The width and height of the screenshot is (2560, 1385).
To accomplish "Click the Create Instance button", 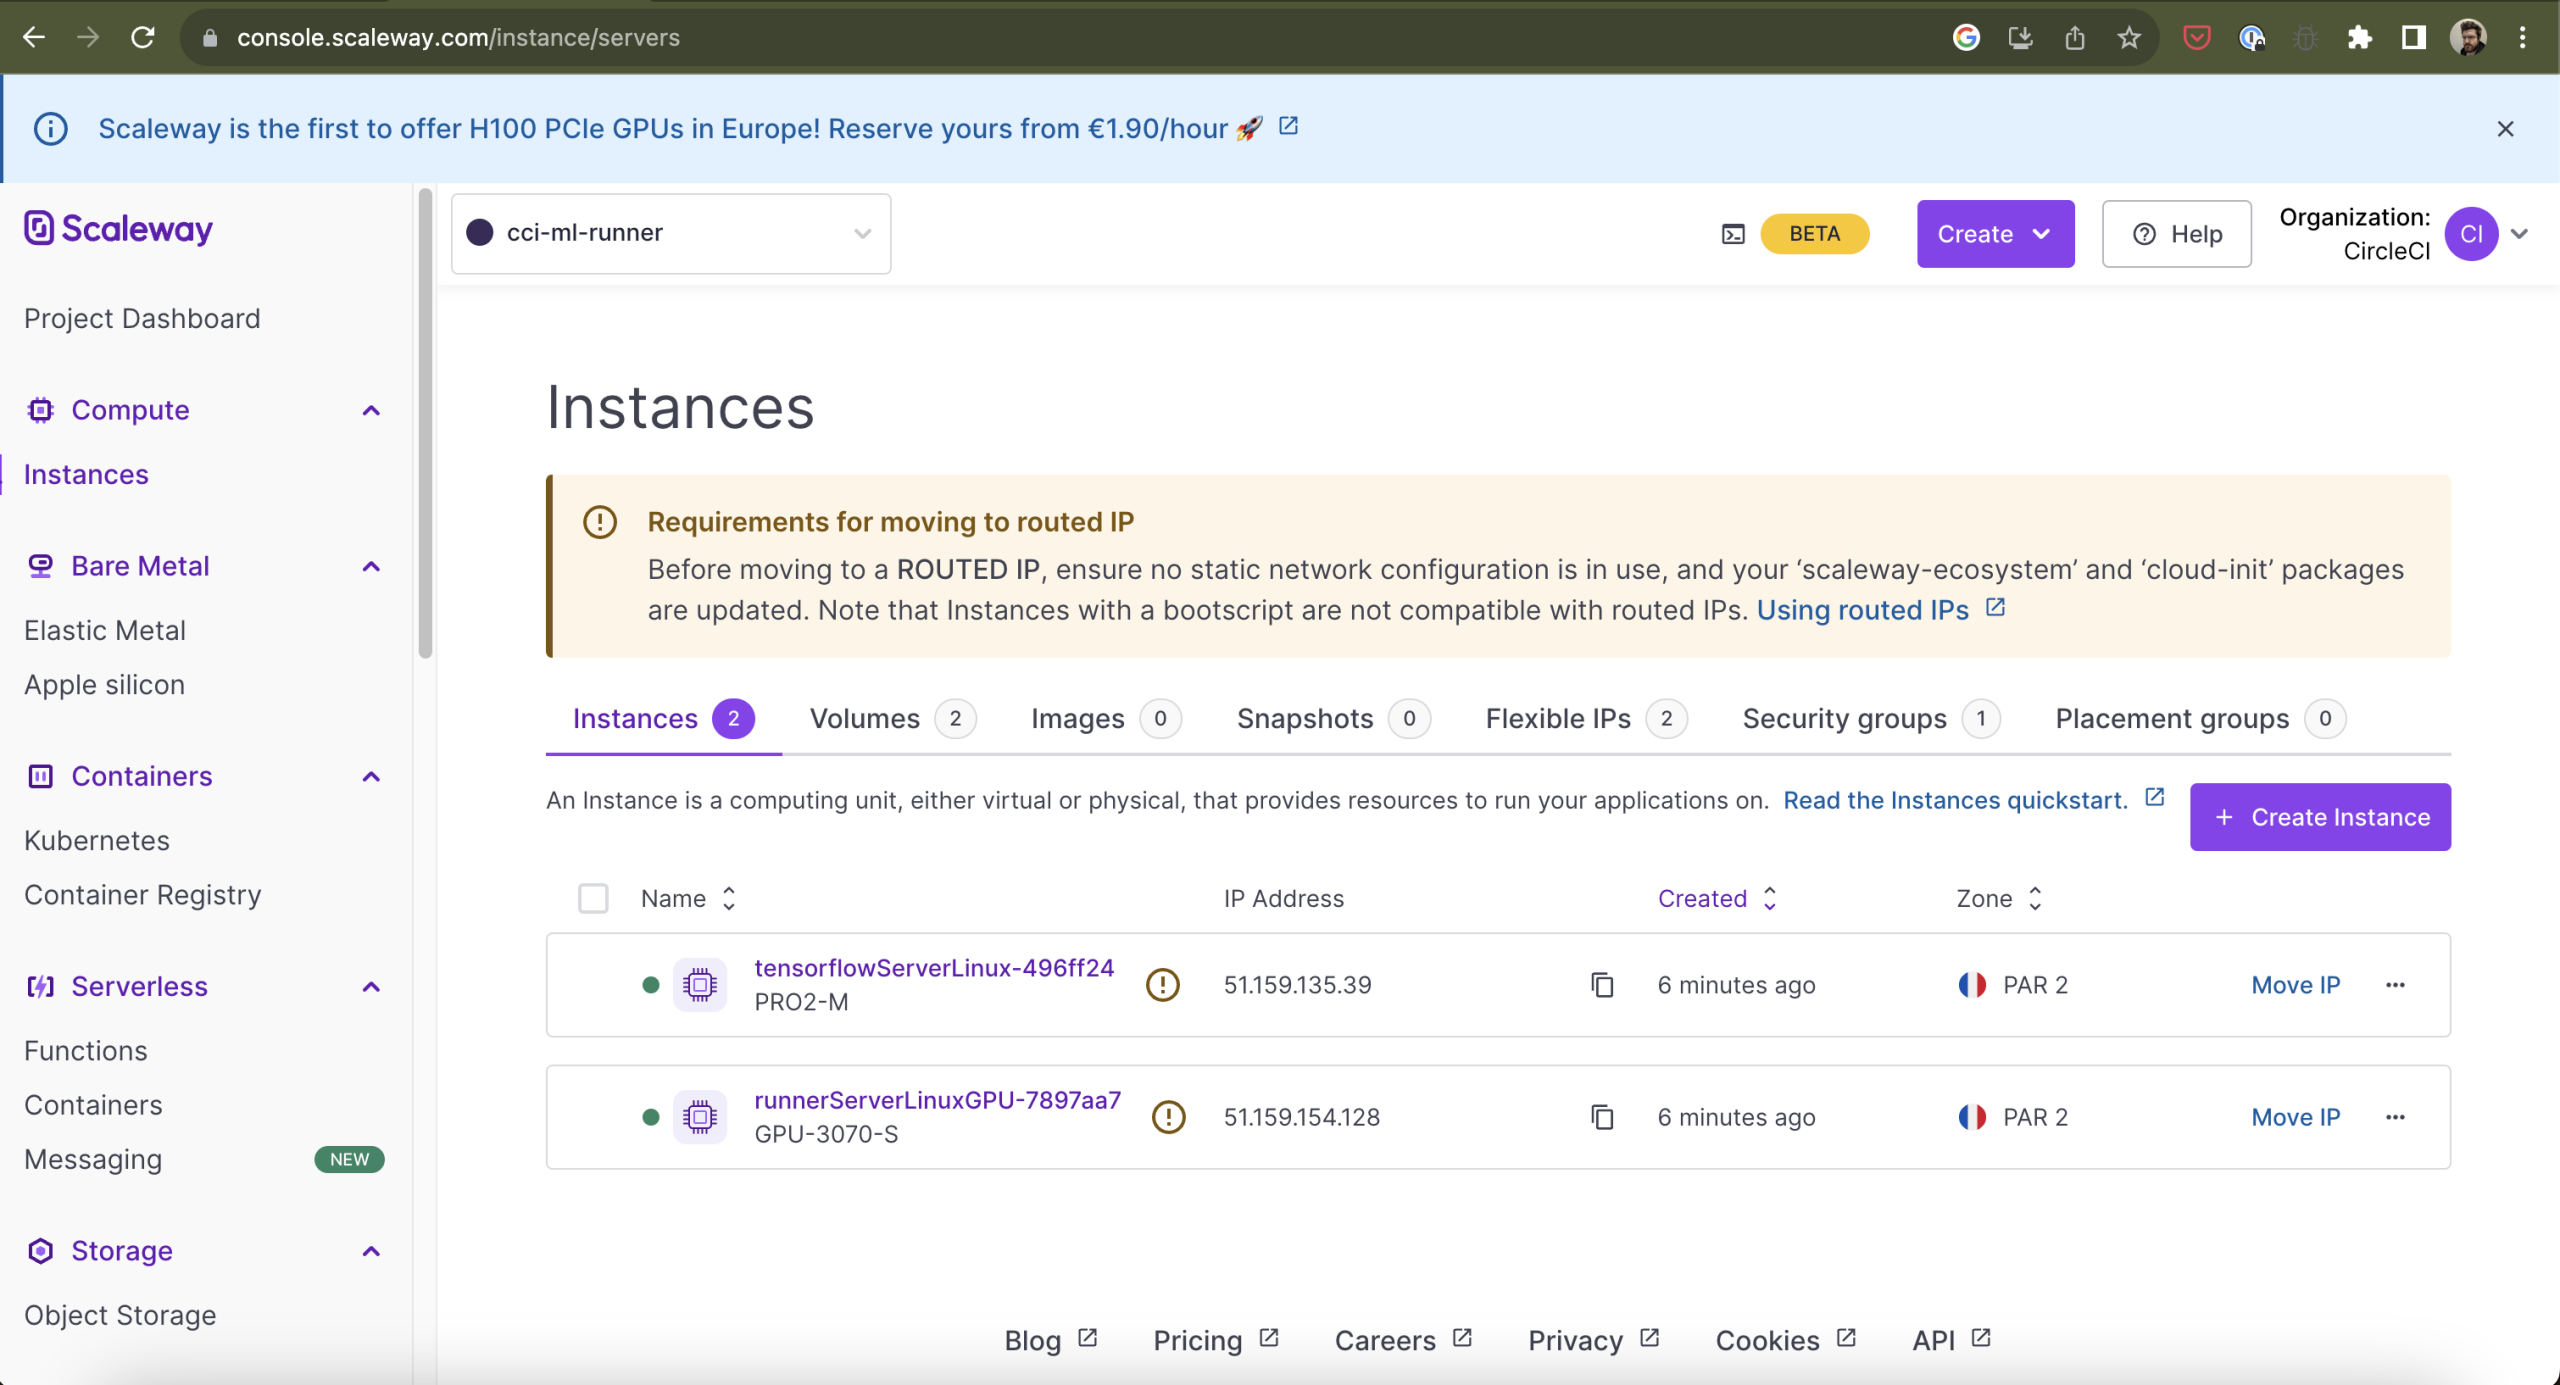I will click(2320, 817).
